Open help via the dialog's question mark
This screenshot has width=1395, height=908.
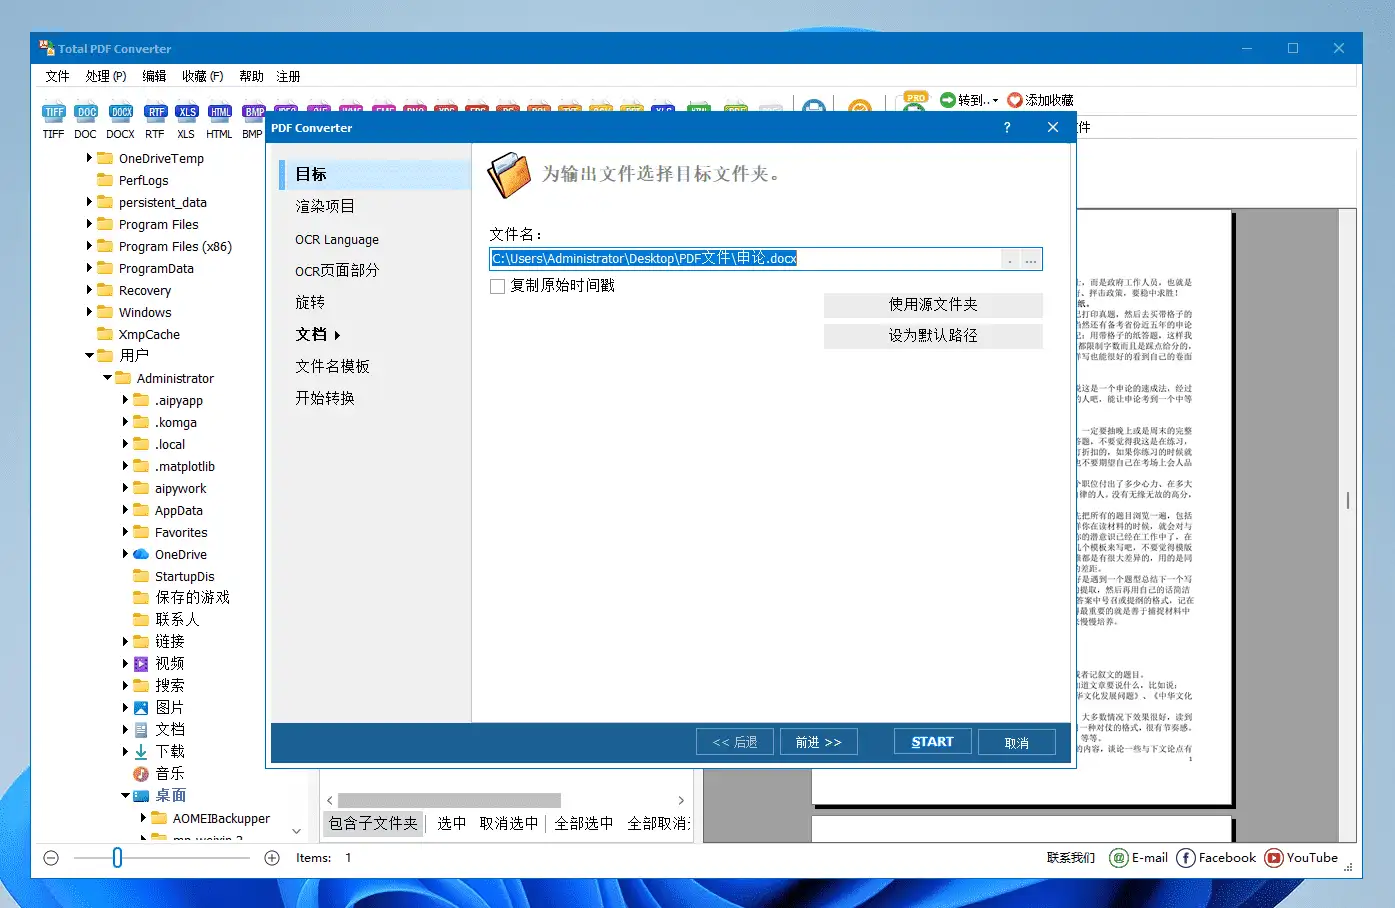coord(1007,127)
